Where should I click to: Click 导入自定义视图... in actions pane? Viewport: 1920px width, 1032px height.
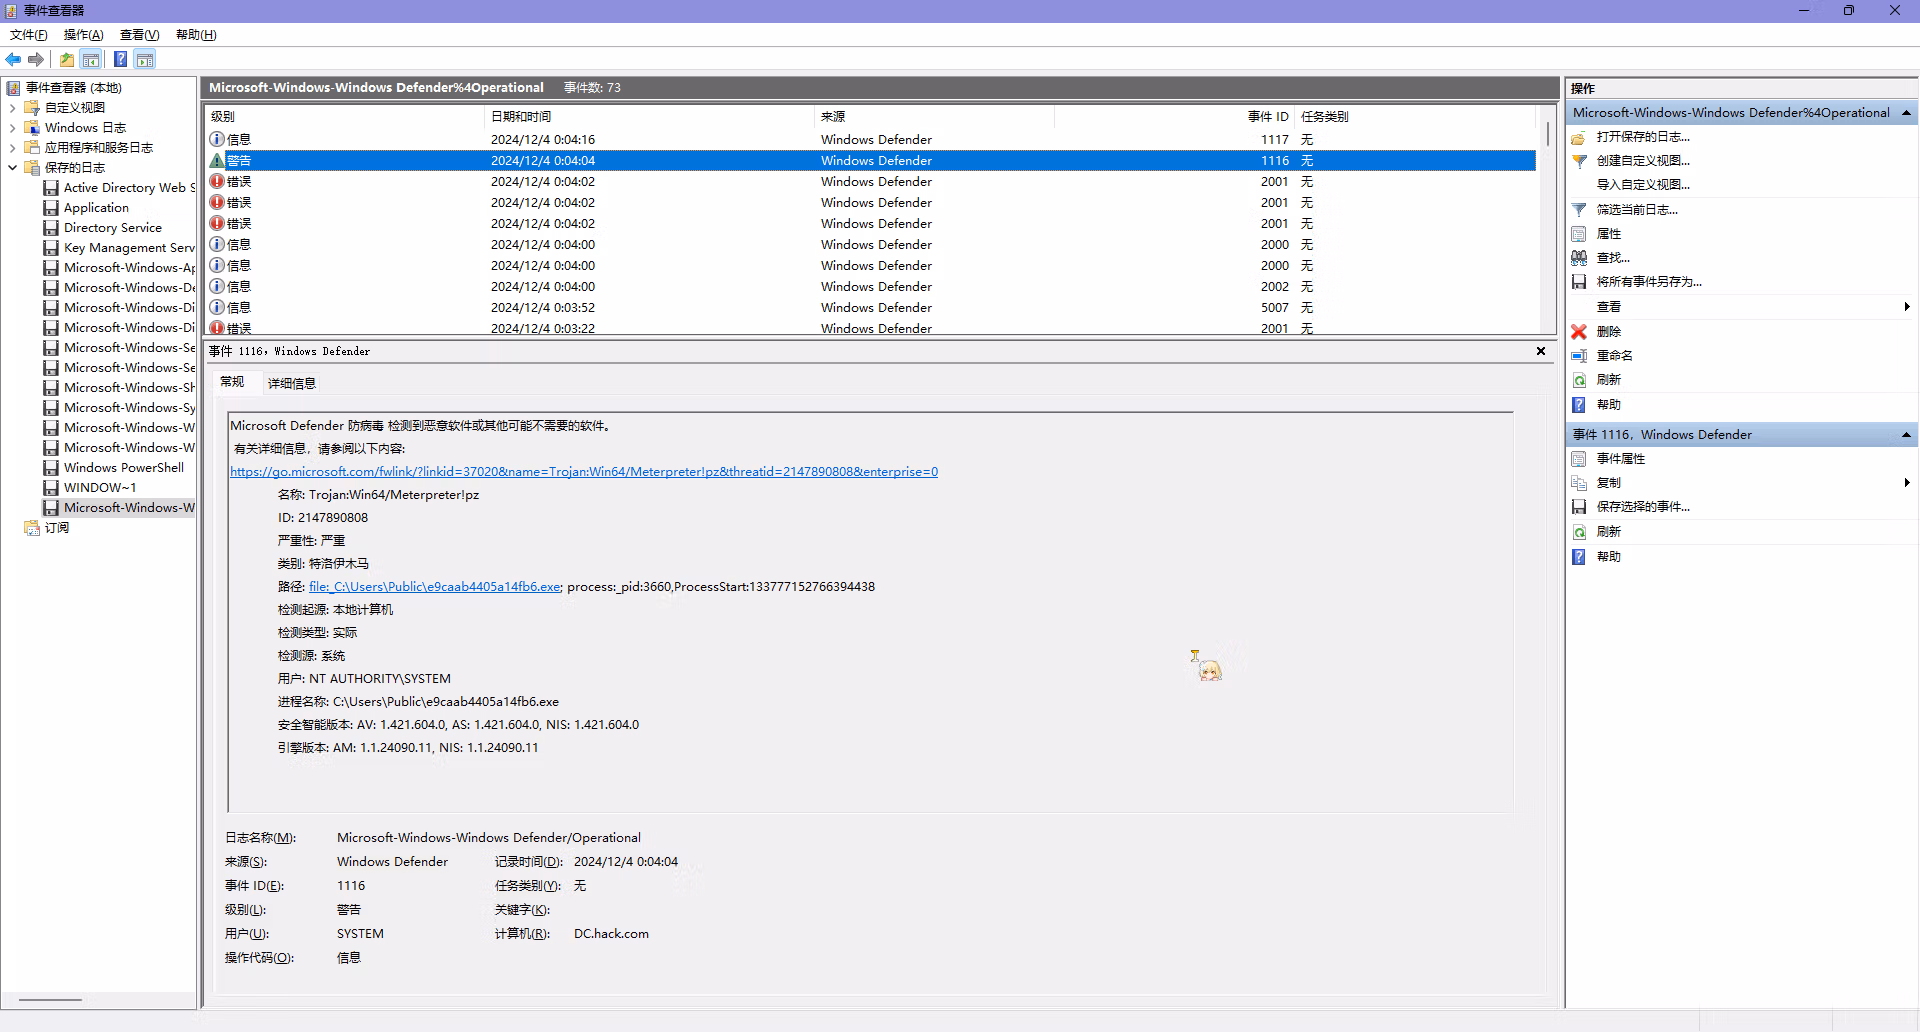[x=1643, y=185]
